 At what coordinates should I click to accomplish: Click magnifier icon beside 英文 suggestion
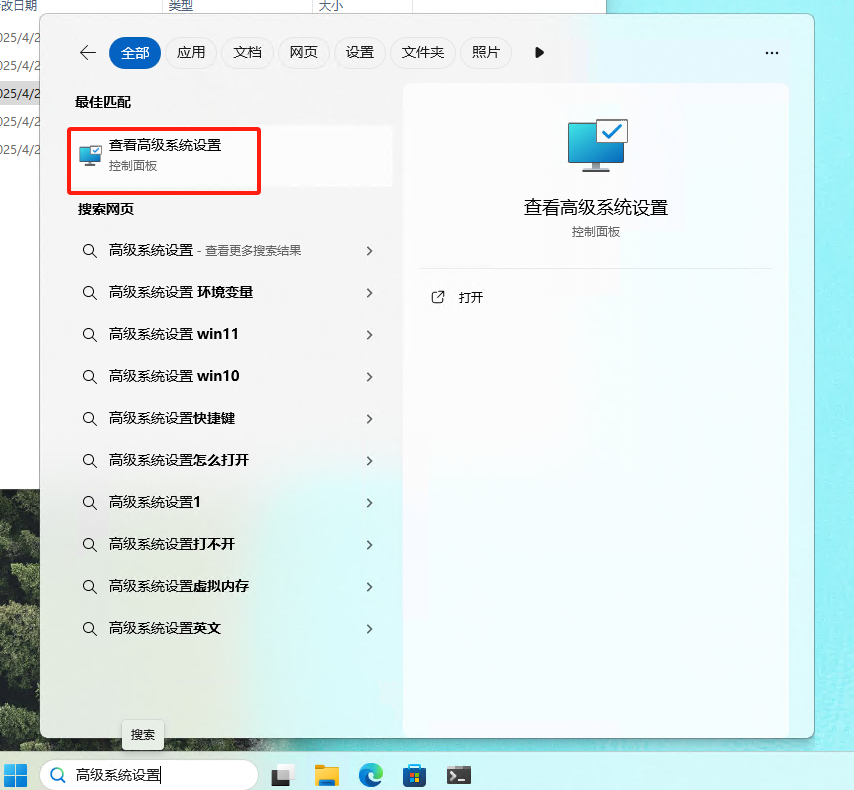(89, 629)
